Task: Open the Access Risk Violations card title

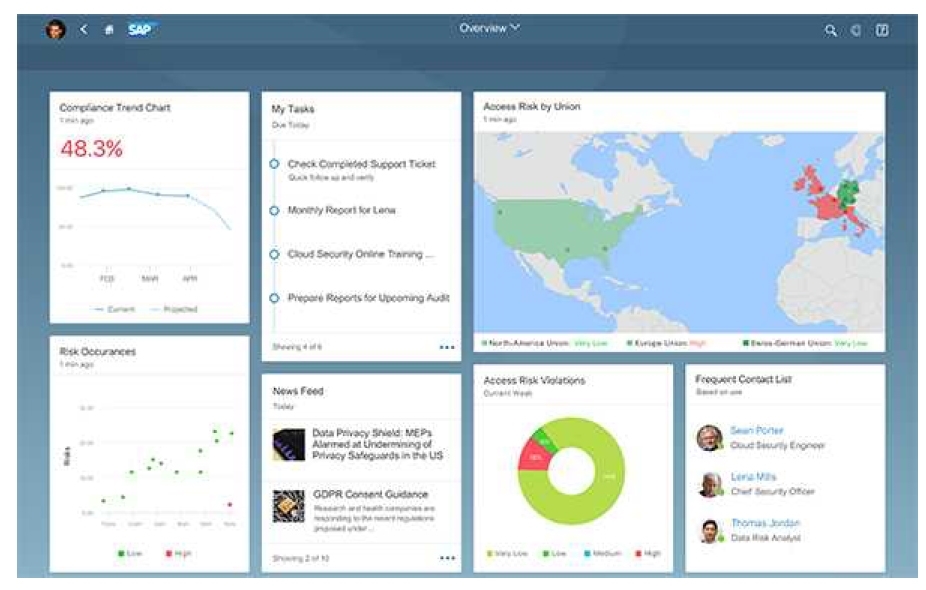Action: (x=534, y=380)
